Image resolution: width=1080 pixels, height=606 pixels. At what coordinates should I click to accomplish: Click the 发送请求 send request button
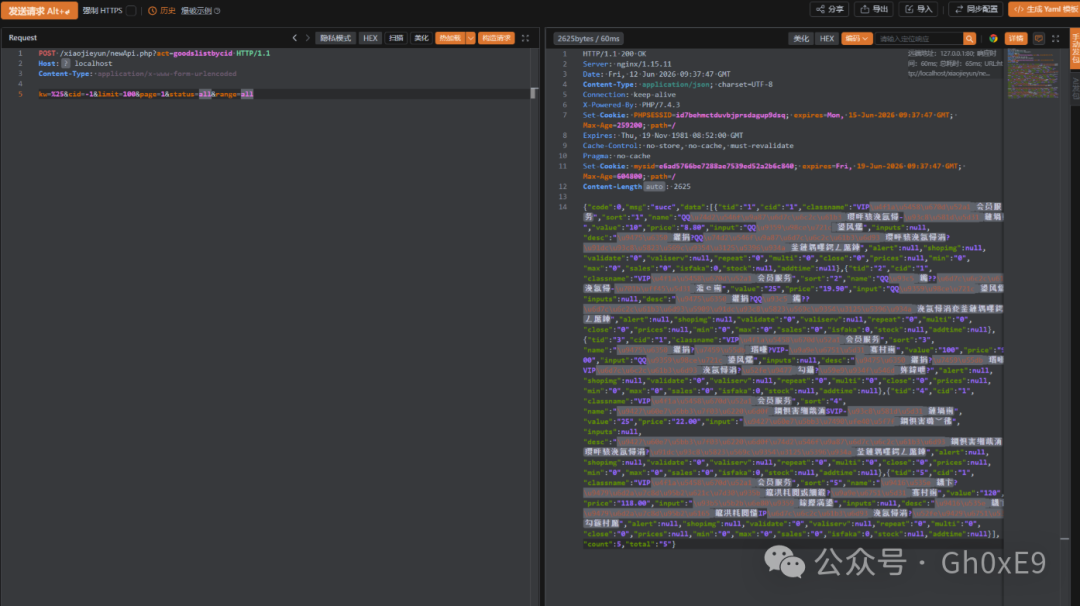(x=39, y=10)
